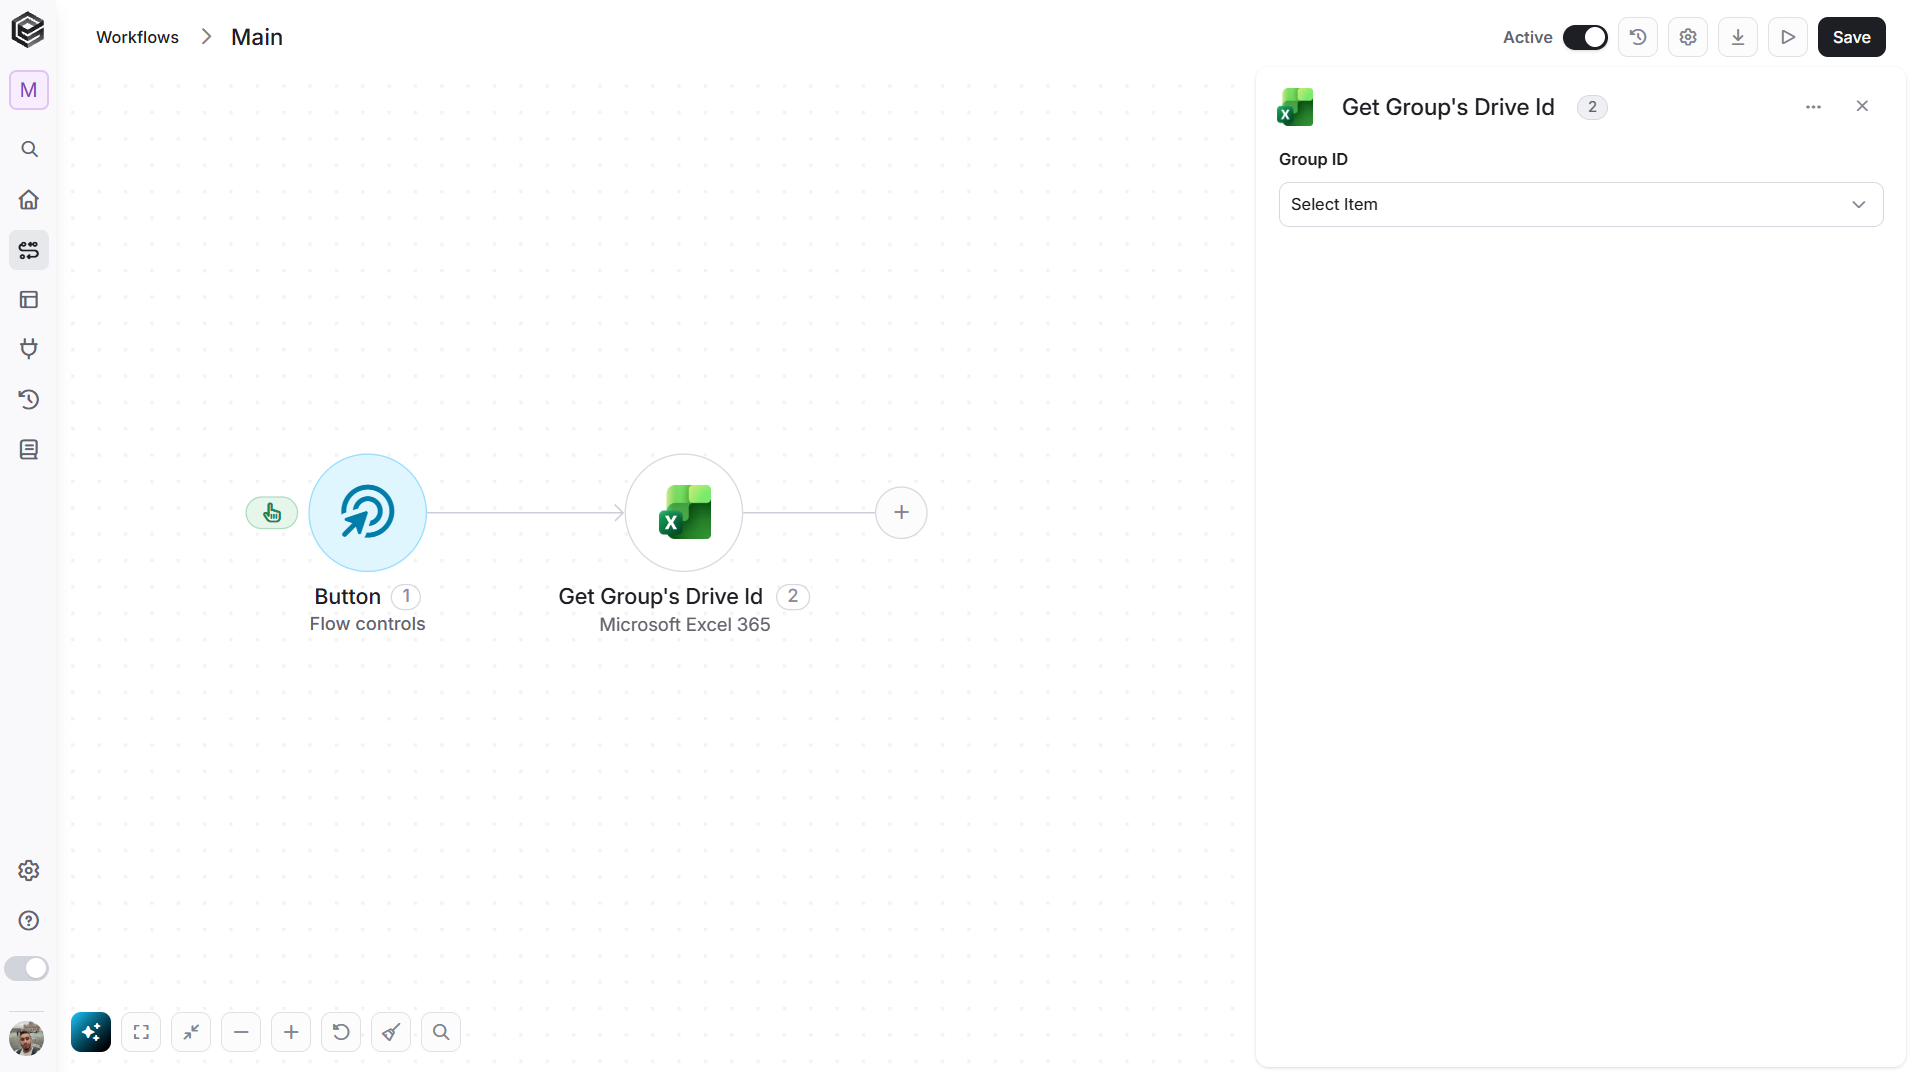
Task: Zoom out with the minus button
Action: point(241,1032)
